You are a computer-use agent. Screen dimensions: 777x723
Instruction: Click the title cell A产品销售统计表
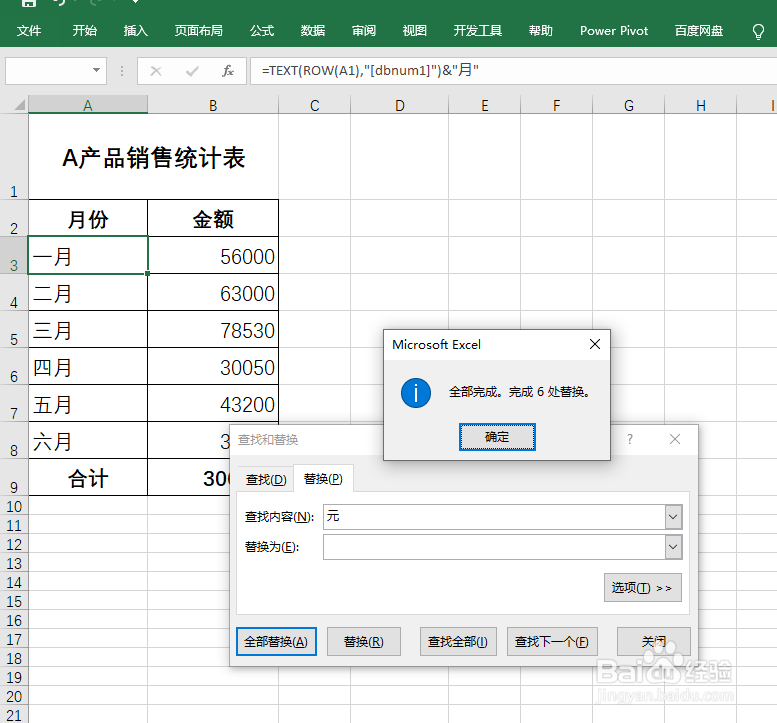(154, 157)
